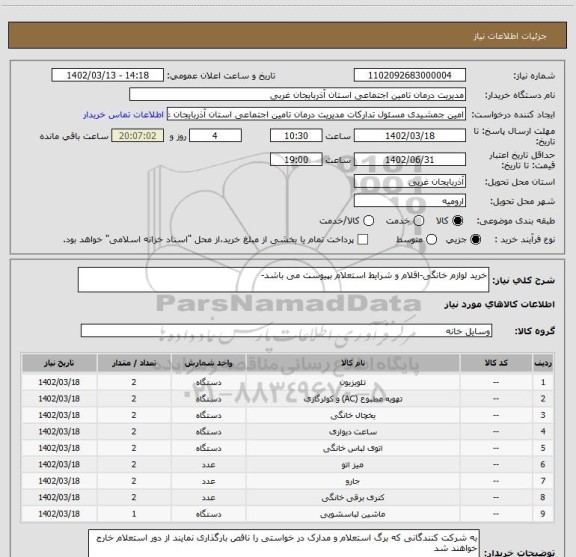The width and height of the screenshot is (576, 557).
Task: Click the response deadline date 1402/03/18 field
Action: click(410, 136)
